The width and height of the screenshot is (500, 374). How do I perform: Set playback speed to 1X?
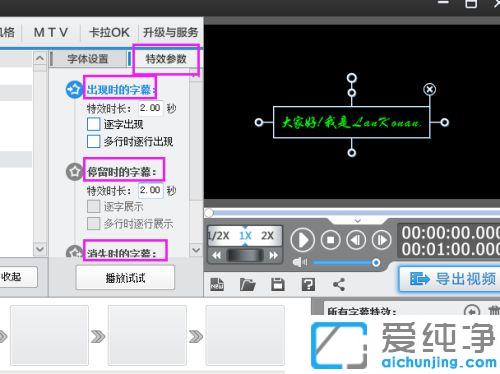pos(245,236)
